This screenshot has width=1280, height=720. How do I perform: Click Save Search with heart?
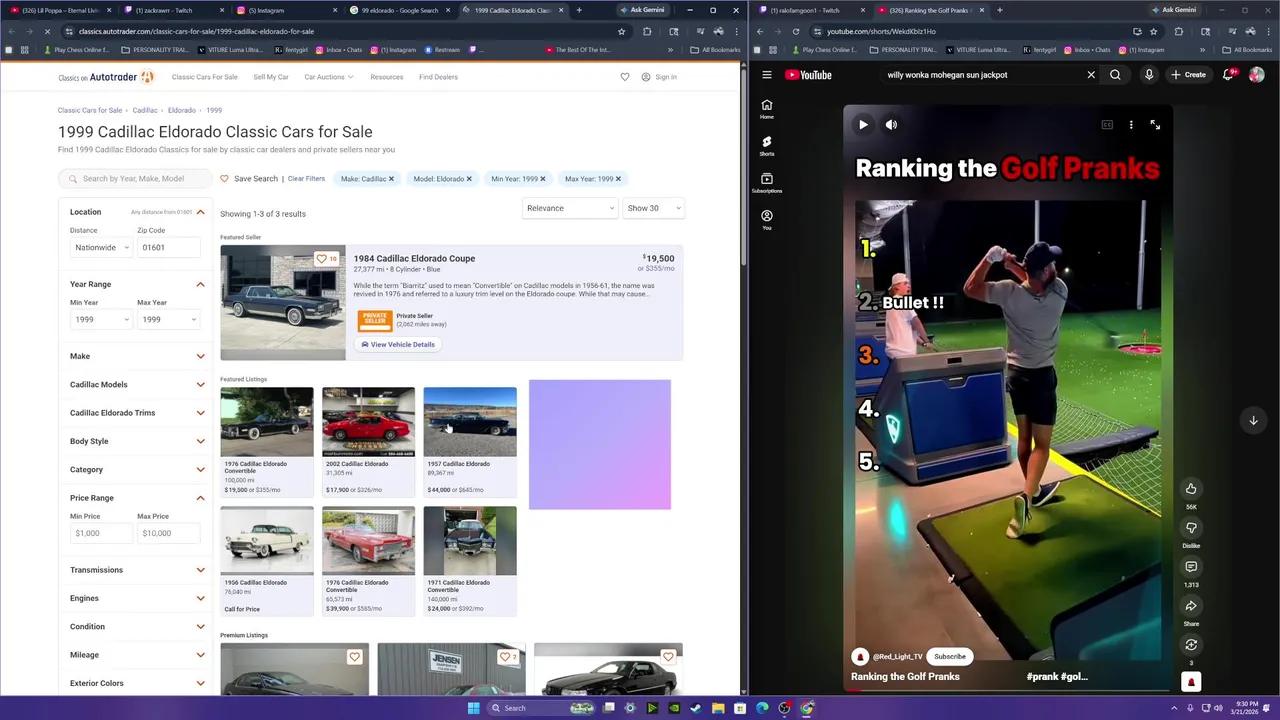pos(249,179)
